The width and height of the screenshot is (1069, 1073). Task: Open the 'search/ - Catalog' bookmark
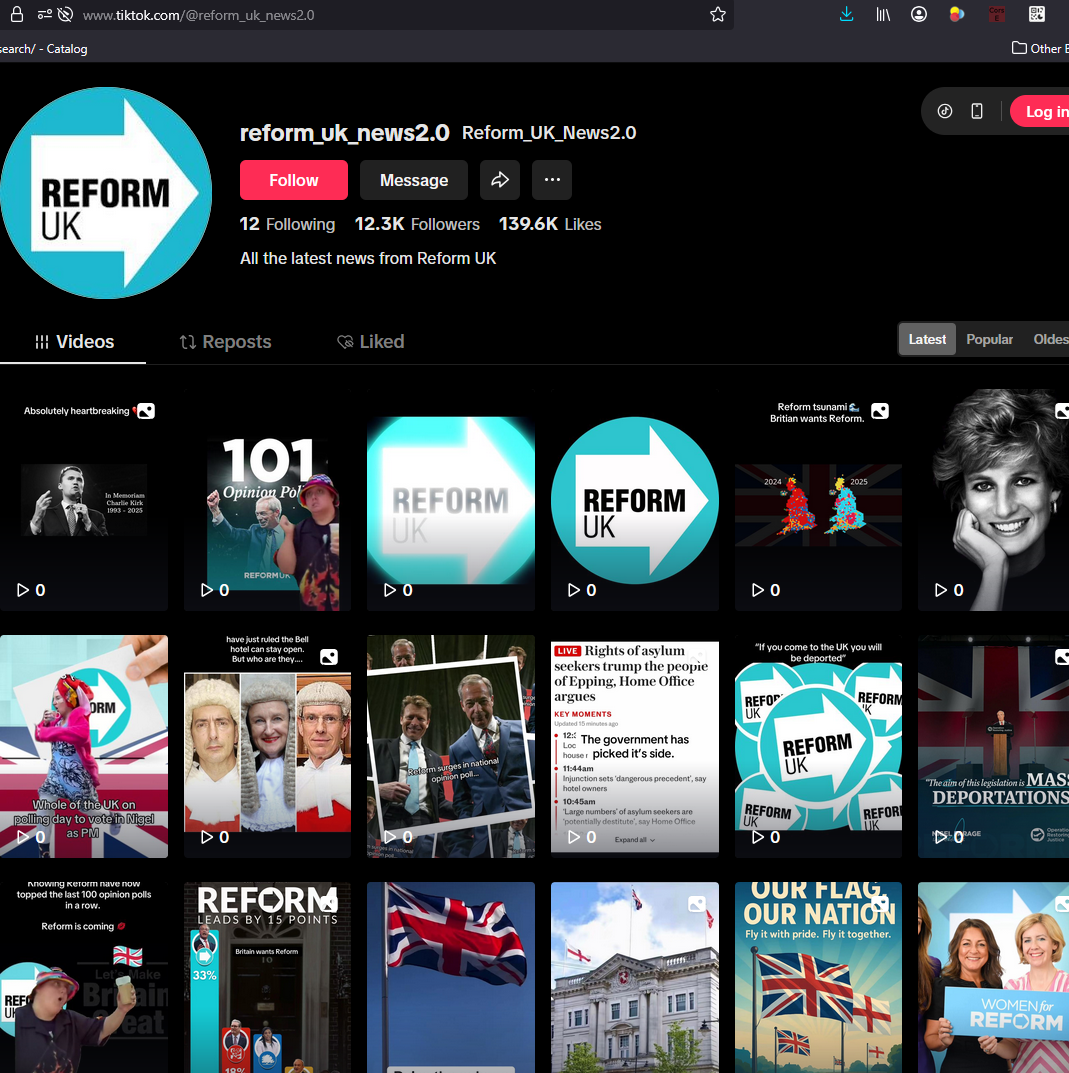tap(44, 49)
